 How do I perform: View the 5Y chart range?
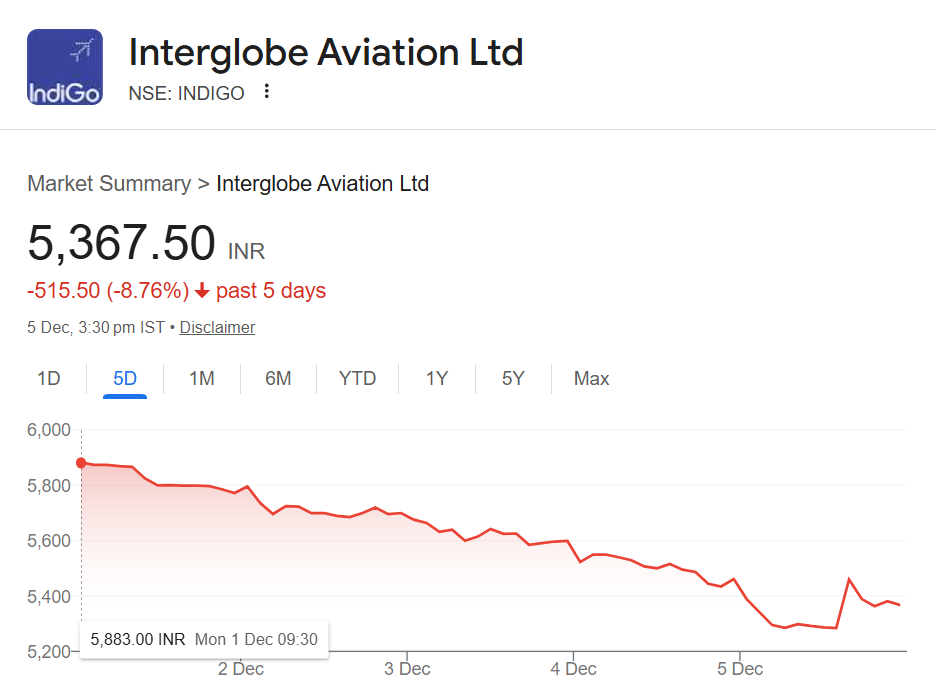(x=513, y=379)
